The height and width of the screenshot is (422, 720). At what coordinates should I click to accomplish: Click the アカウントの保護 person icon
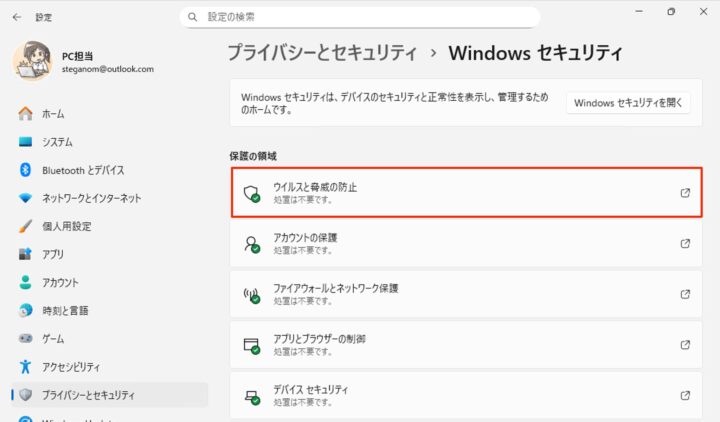click(252, 243)
